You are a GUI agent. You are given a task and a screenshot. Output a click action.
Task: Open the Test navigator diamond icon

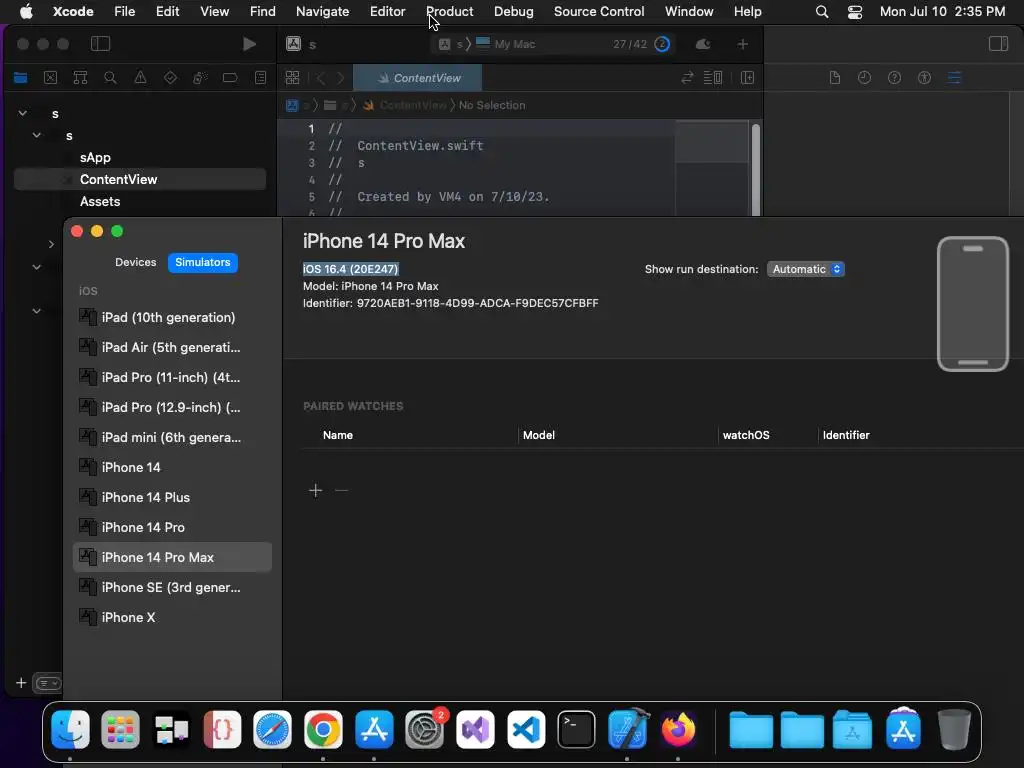tap(170, 78)
